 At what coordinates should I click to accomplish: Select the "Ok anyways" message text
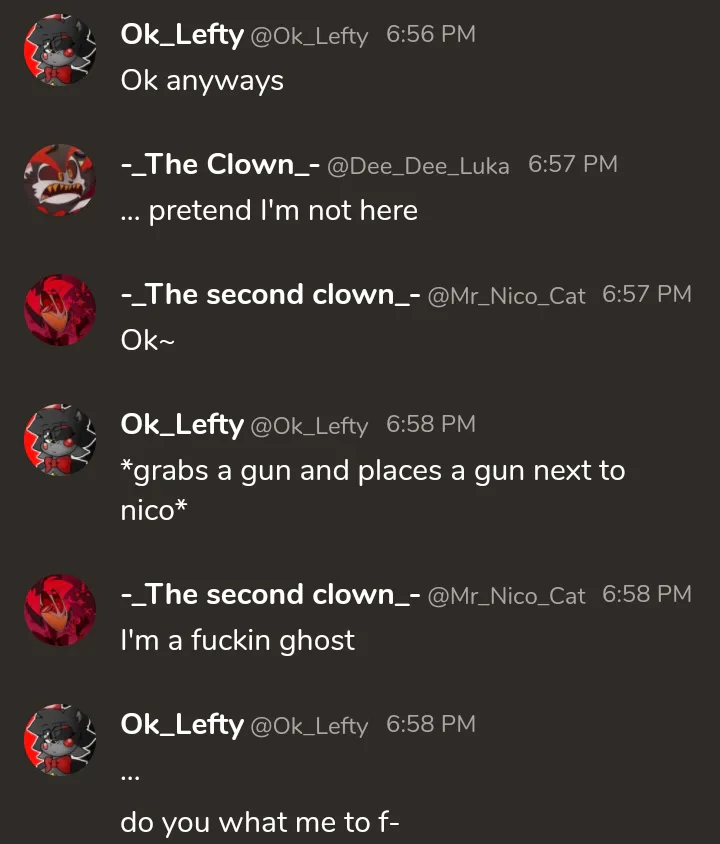click(x=202, y=81)
